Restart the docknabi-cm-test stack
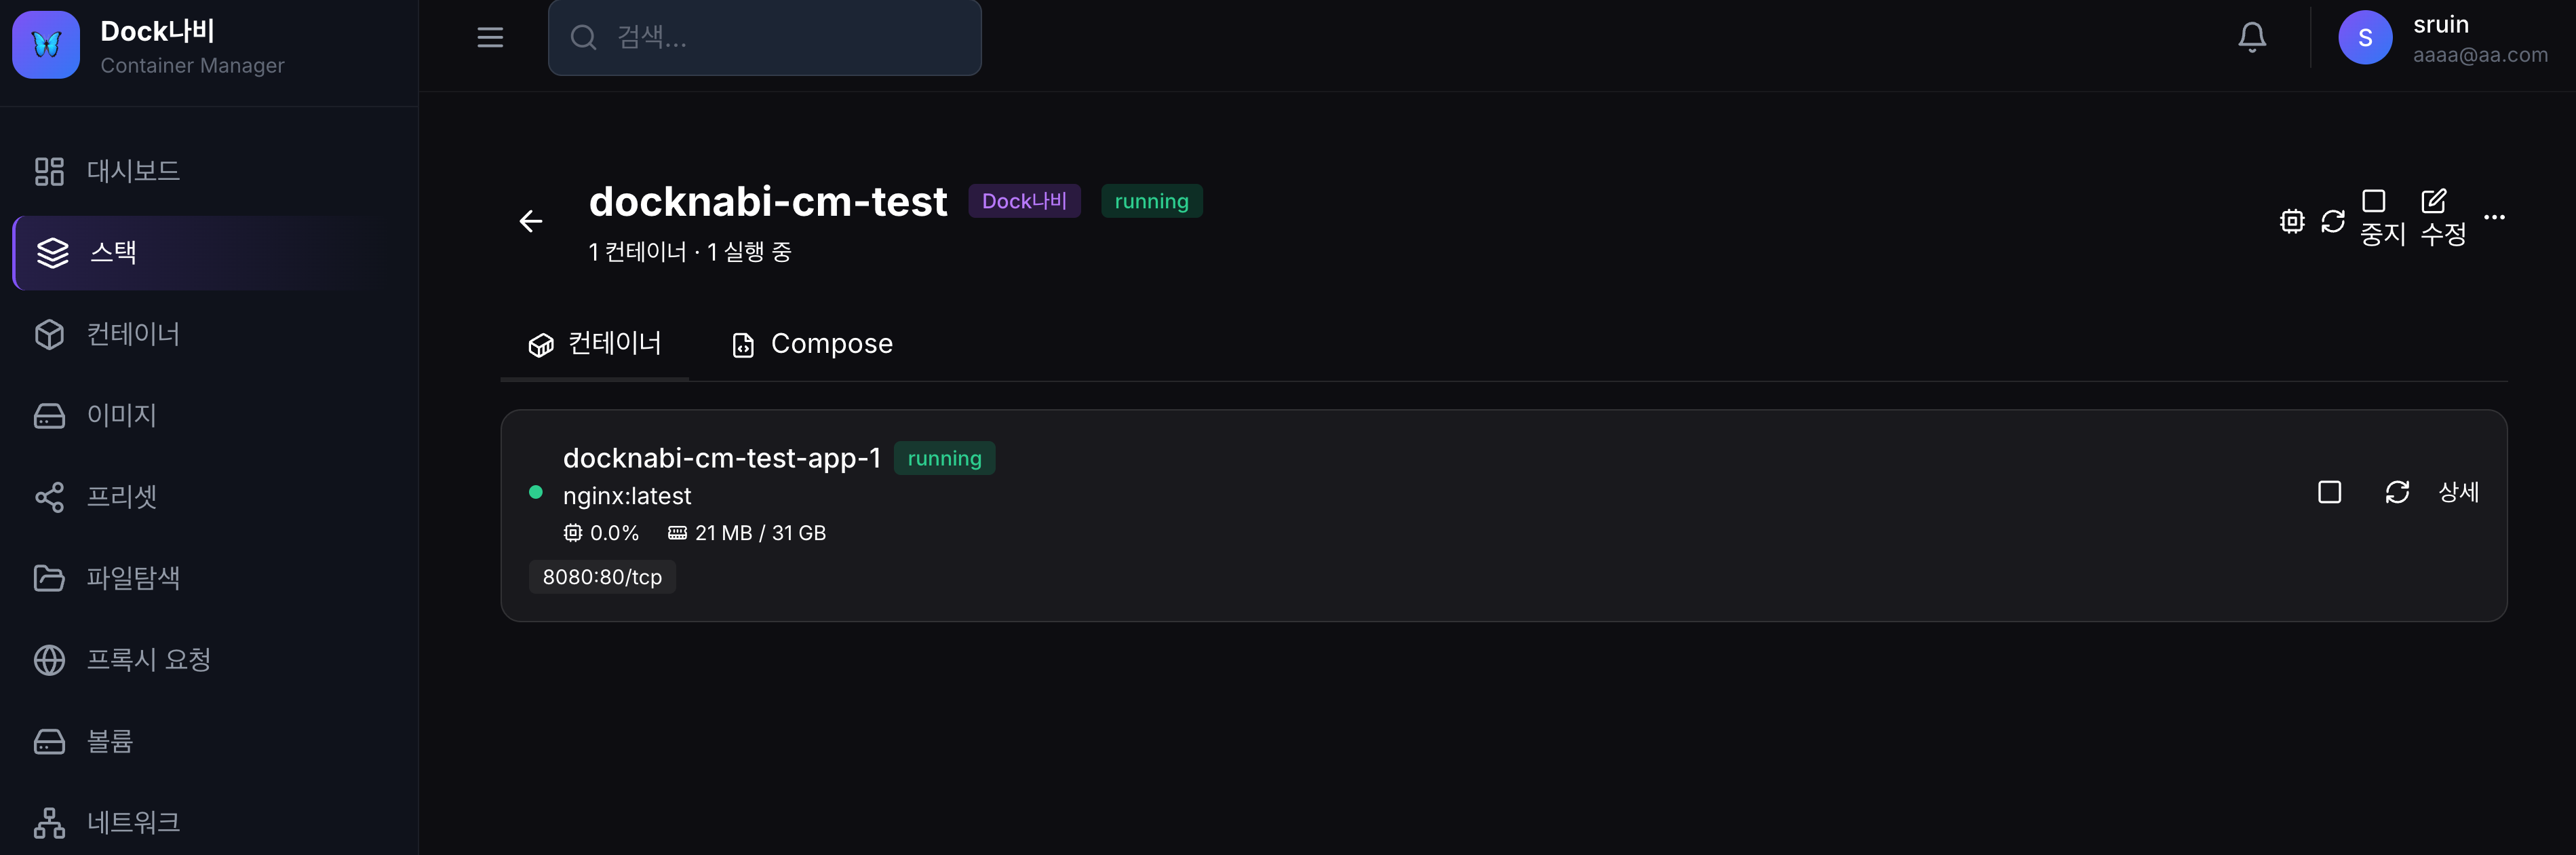 click(2332, 221)
